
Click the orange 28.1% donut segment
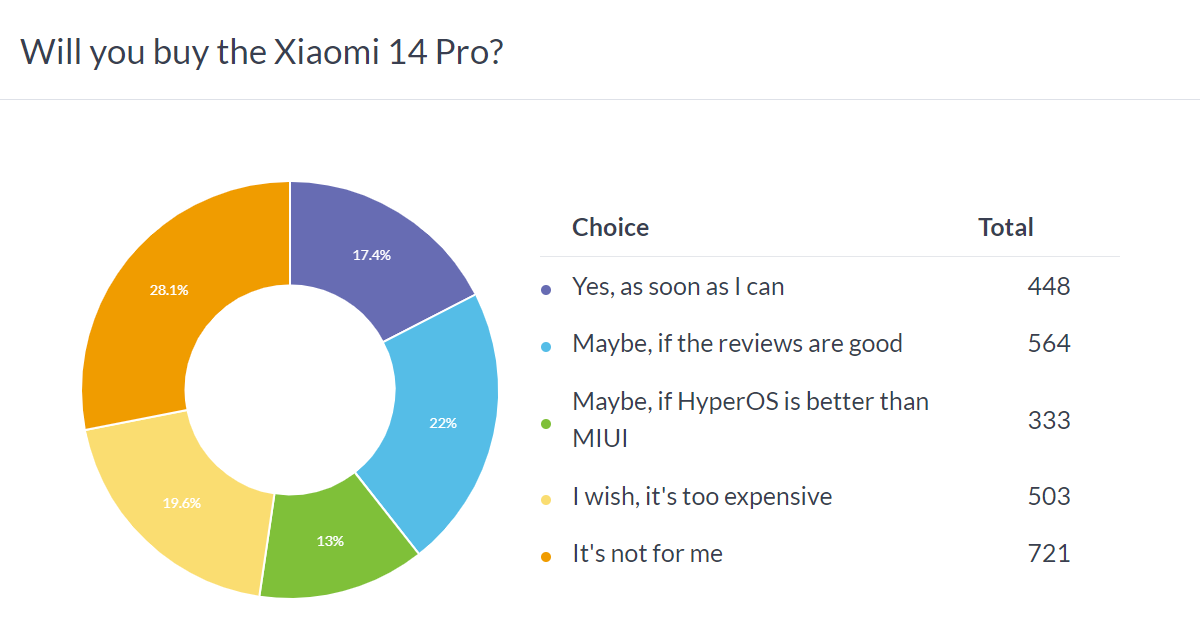point(168,290)
